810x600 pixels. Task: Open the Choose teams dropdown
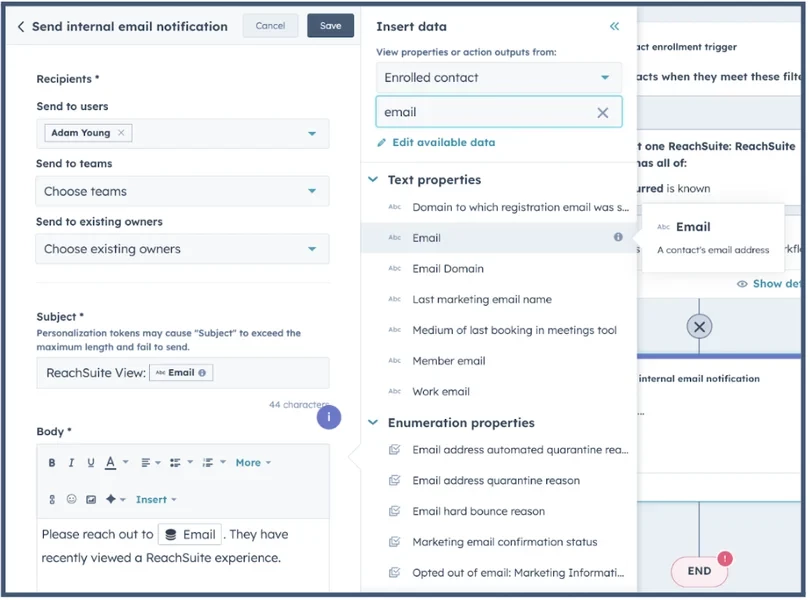(x=182, y=191)
